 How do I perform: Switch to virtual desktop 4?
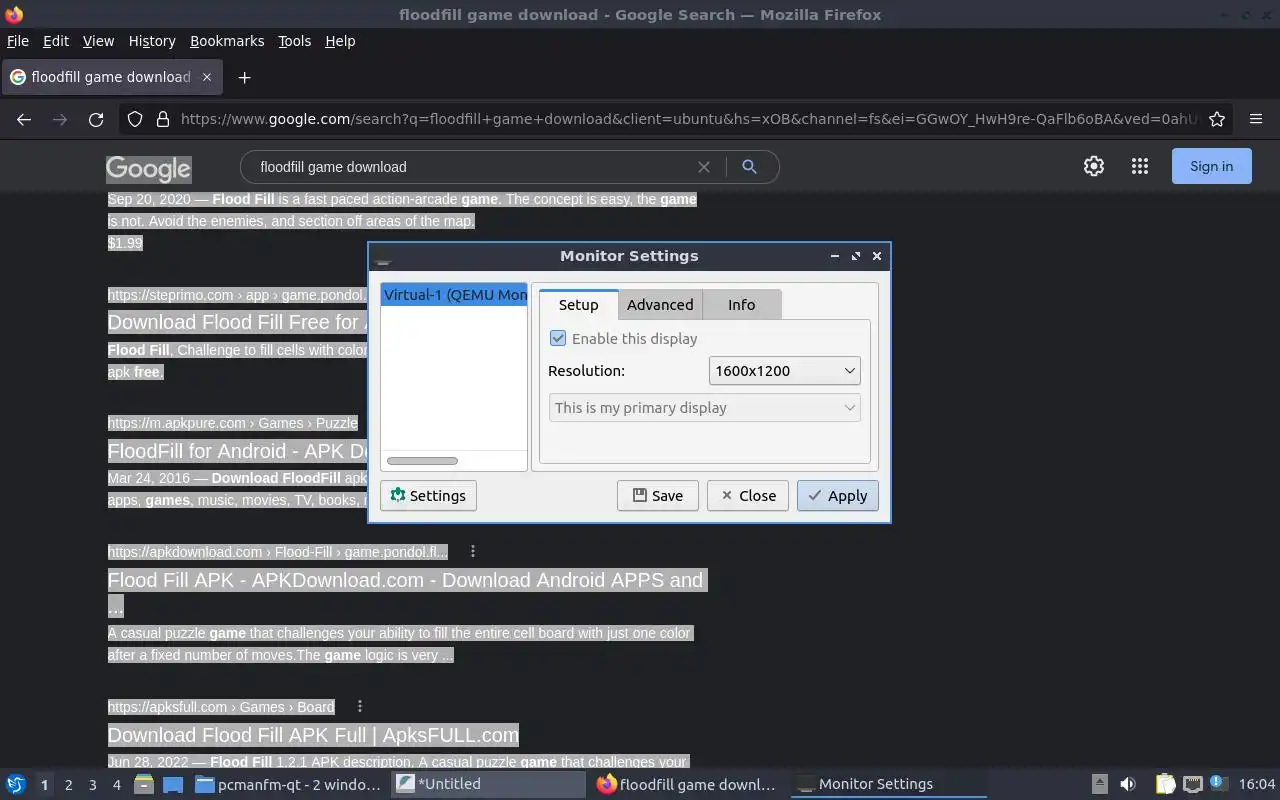pos(116,785)
